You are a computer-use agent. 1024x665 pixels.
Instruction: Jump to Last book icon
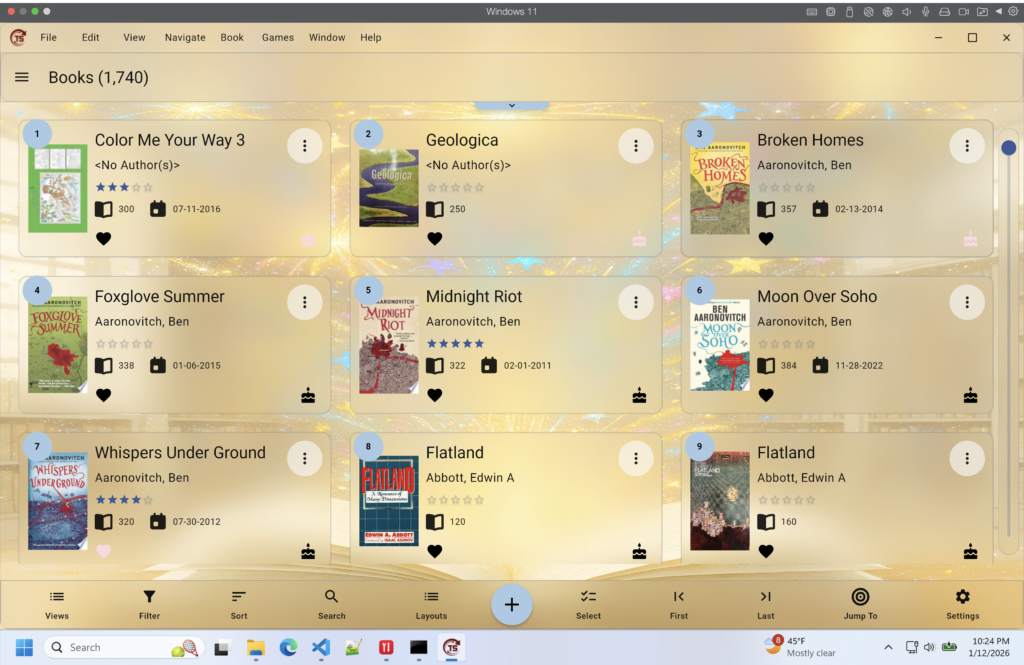(x=765, y=597)
